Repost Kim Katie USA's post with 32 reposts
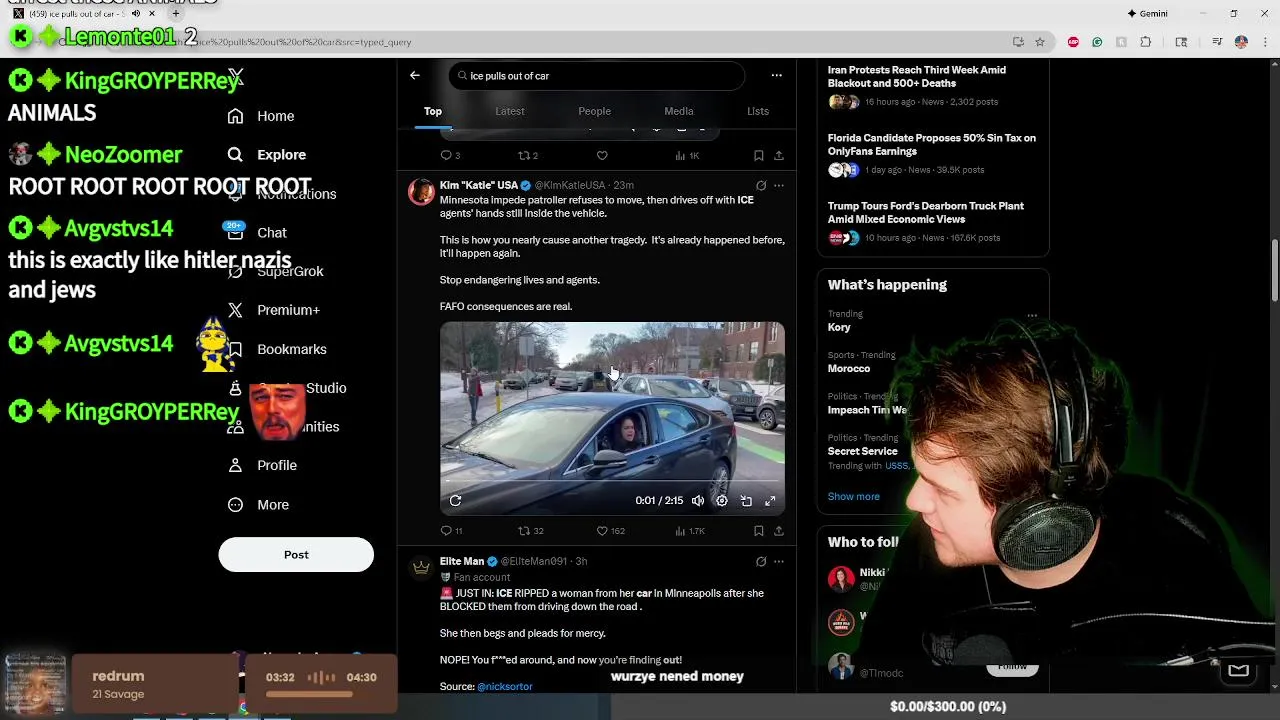The height and width of the screenshot is (720, 1280). pos(530,531)
